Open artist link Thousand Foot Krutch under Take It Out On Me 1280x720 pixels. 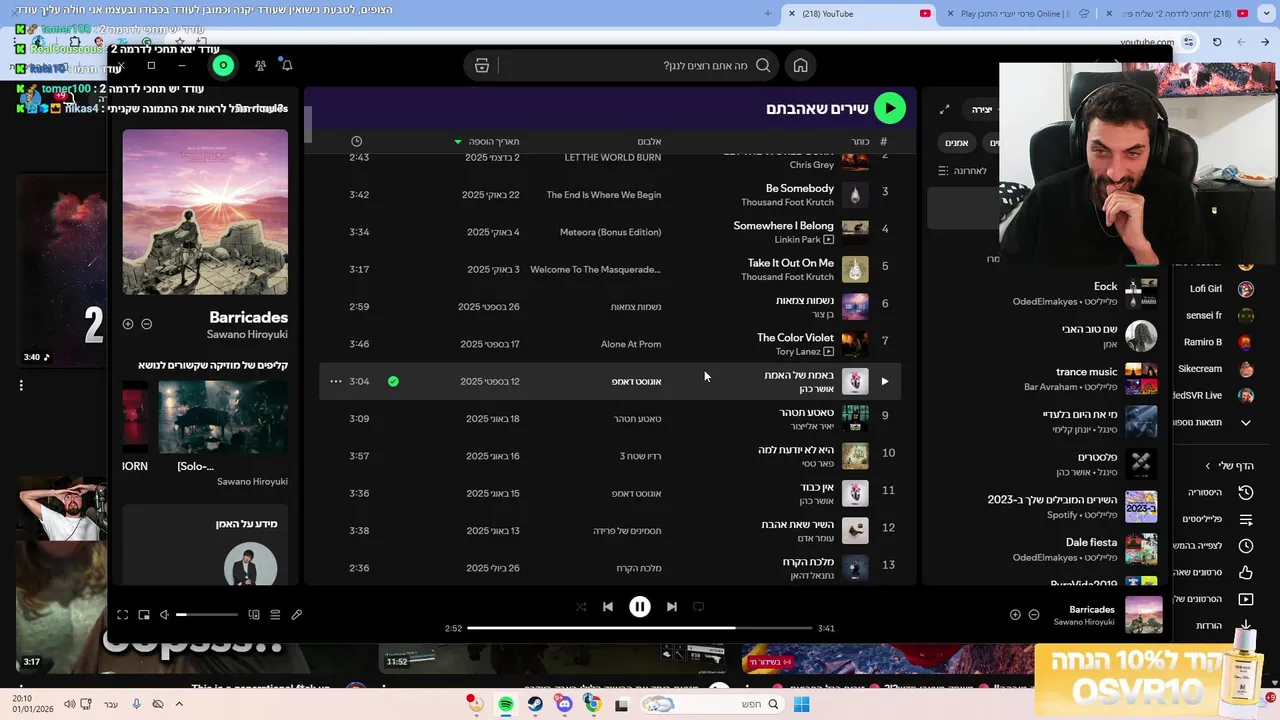[x=787, y=277]
